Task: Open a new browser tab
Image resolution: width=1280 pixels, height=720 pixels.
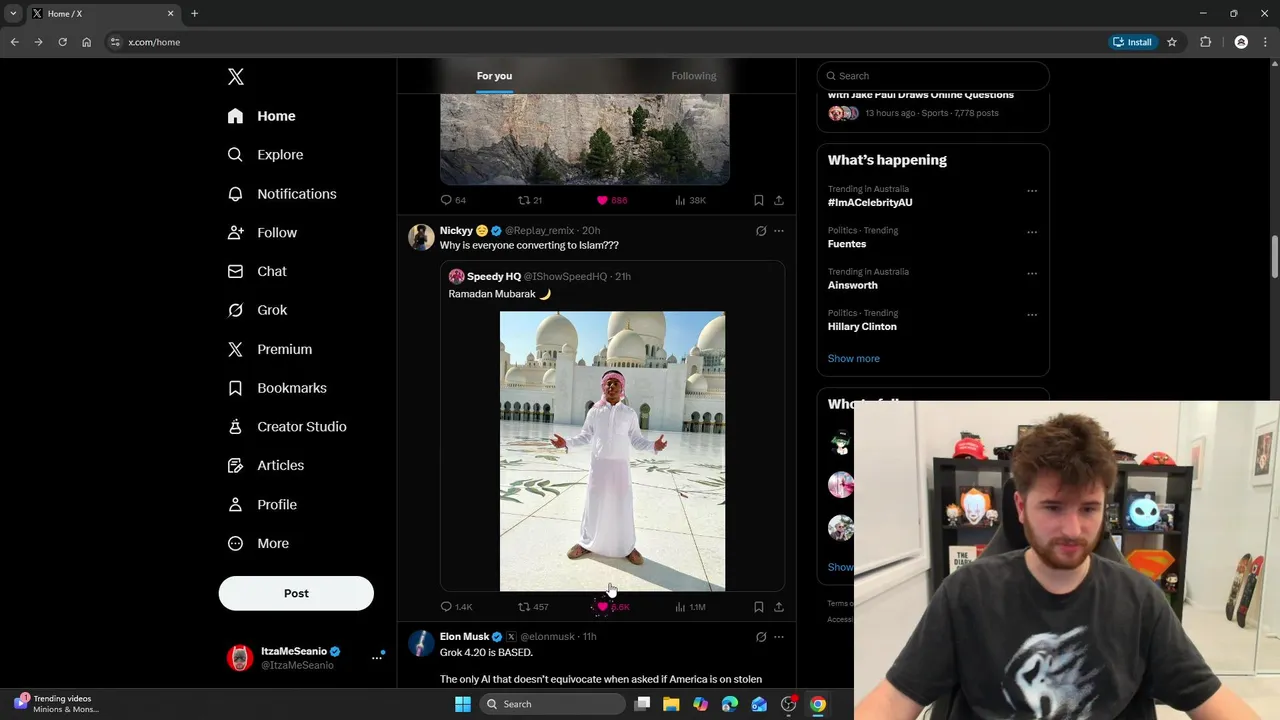Action: click(x=194, y=14)
